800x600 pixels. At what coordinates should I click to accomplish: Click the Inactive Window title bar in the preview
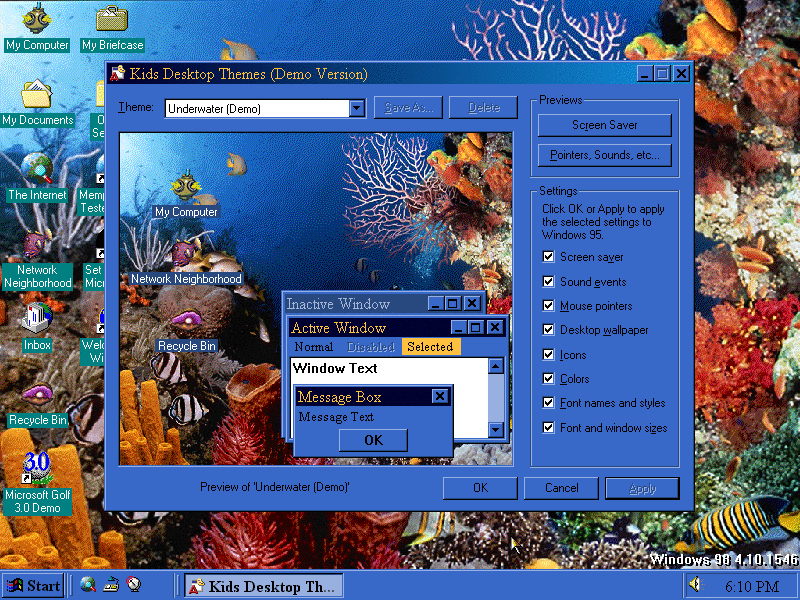pos(384,304)
